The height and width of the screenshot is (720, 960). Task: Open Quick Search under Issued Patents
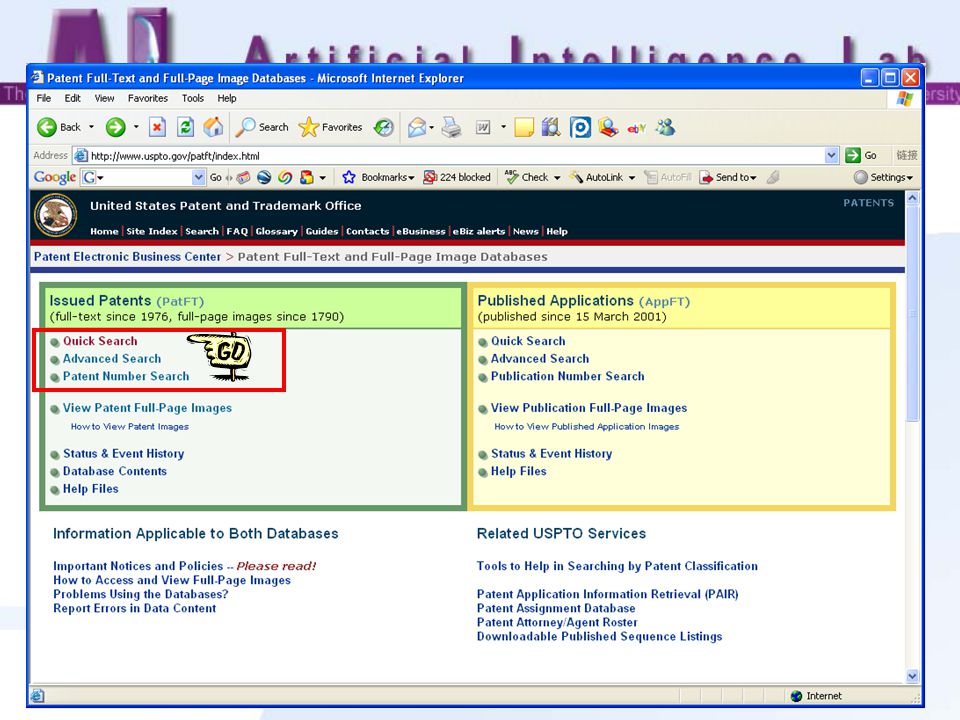[100, 341]
